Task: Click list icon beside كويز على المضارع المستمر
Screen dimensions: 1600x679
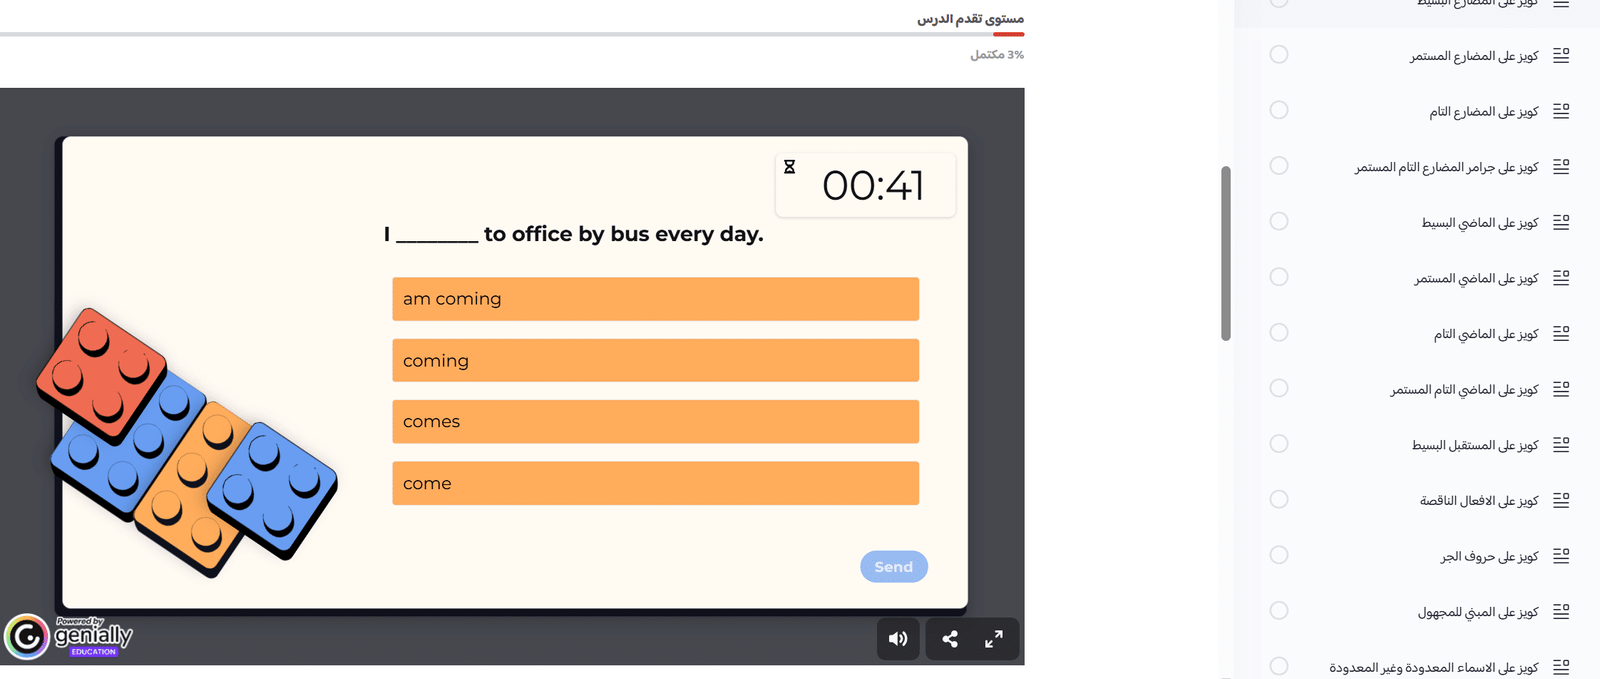Action: point(1561,56)
